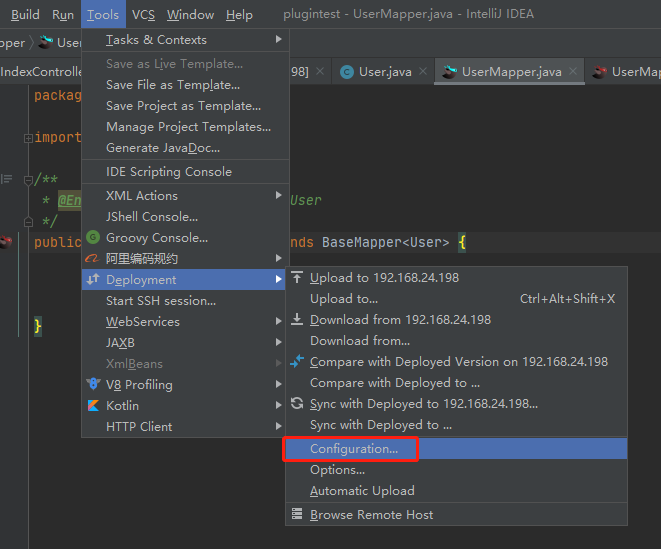Click MyBatis gutter icon beside public line
661x549 pixels.
pyautogui.click(x=6, y=242)
